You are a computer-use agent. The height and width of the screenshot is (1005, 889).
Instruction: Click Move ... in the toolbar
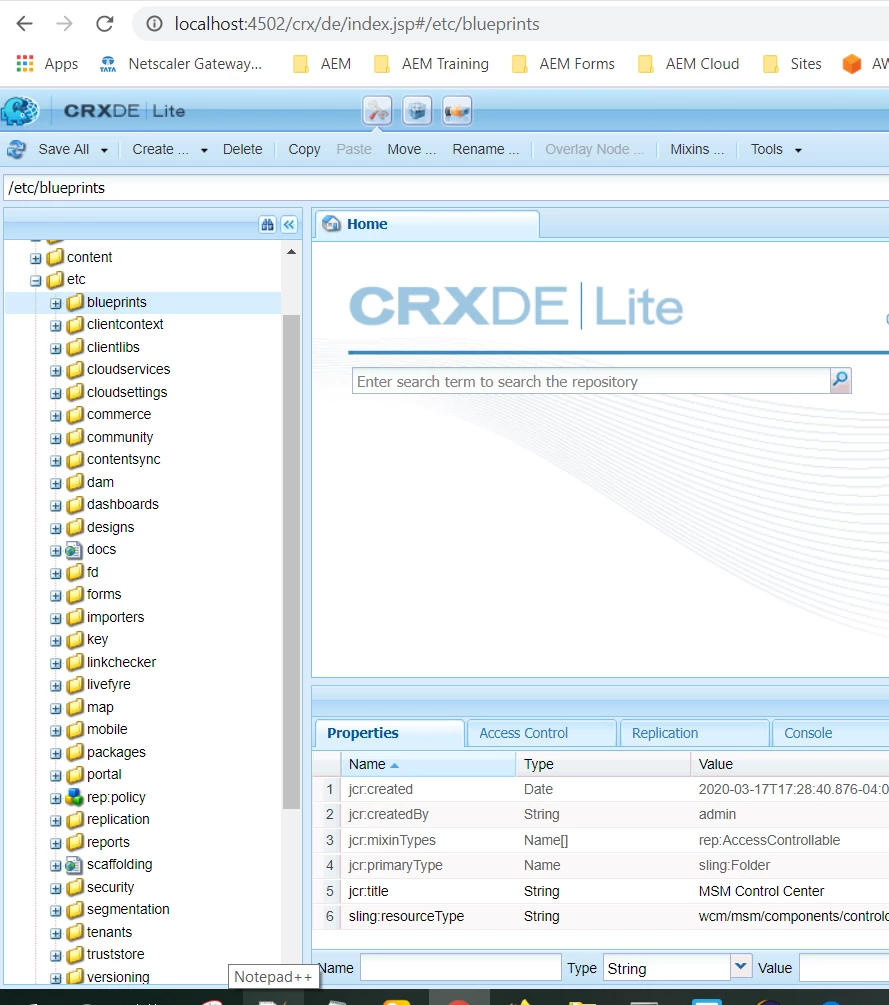point(411,149)
